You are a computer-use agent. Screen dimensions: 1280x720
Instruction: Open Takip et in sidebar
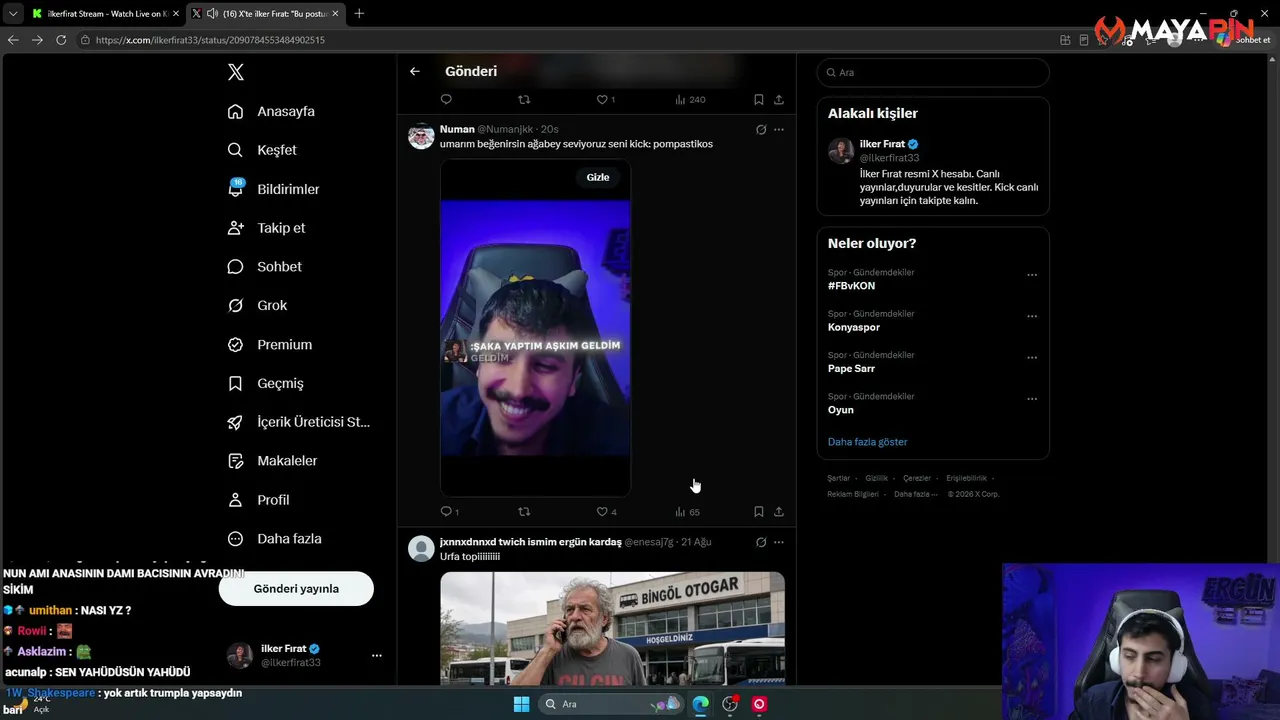(x=266, y=228)
